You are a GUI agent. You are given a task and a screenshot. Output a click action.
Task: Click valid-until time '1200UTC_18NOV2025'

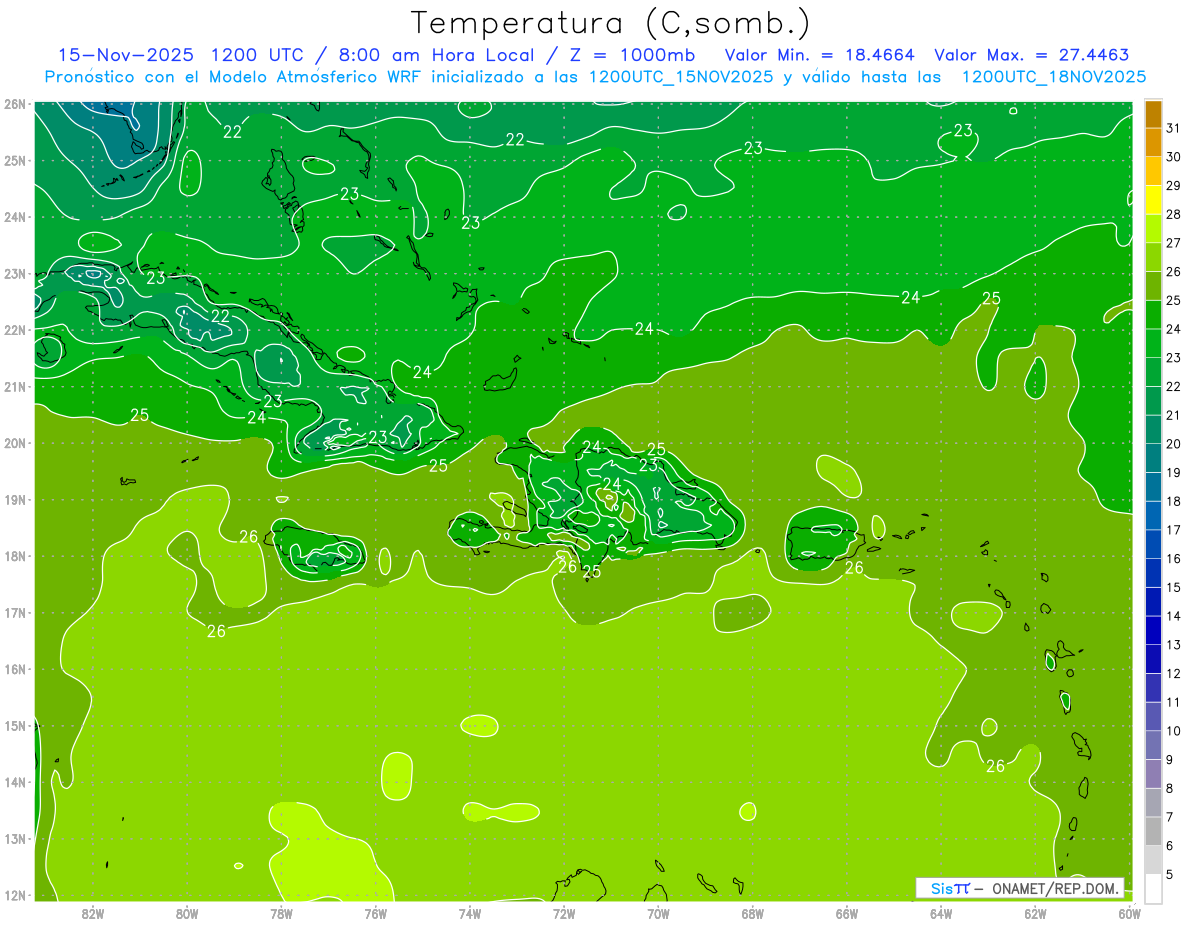tap(1054, 77)
